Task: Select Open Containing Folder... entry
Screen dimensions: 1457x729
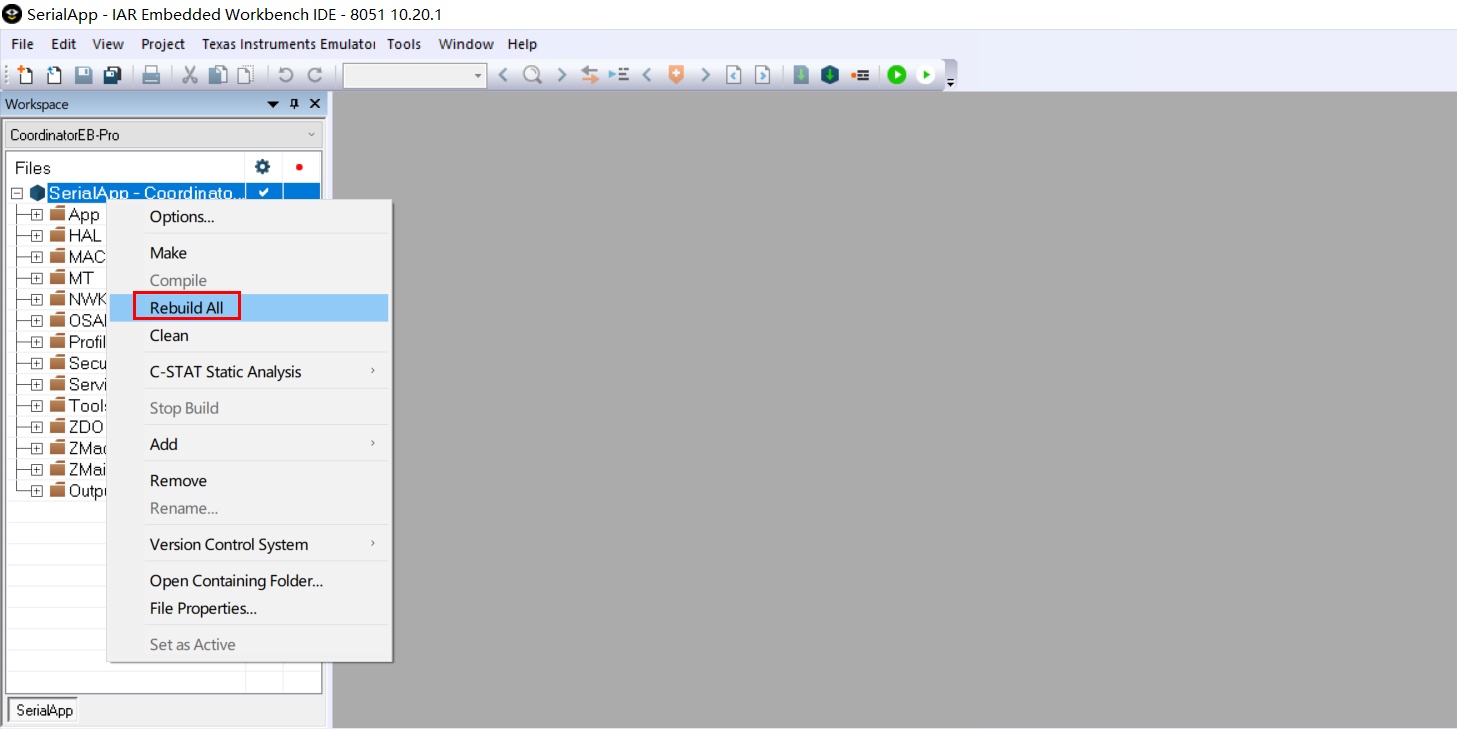Action: [x=236, y=581]
